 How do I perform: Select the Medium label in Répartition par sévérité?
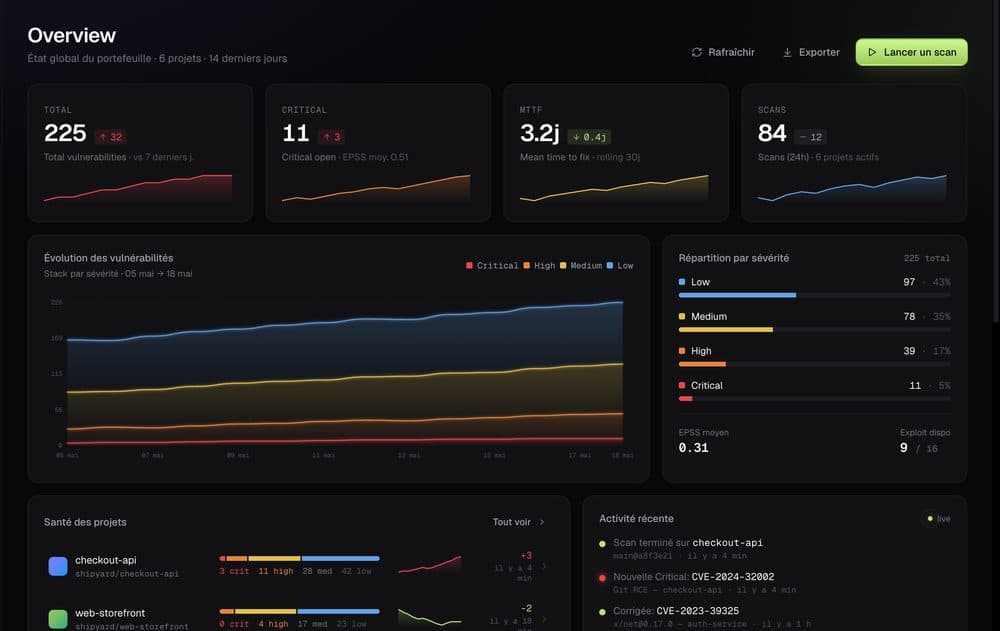[709, 316]
